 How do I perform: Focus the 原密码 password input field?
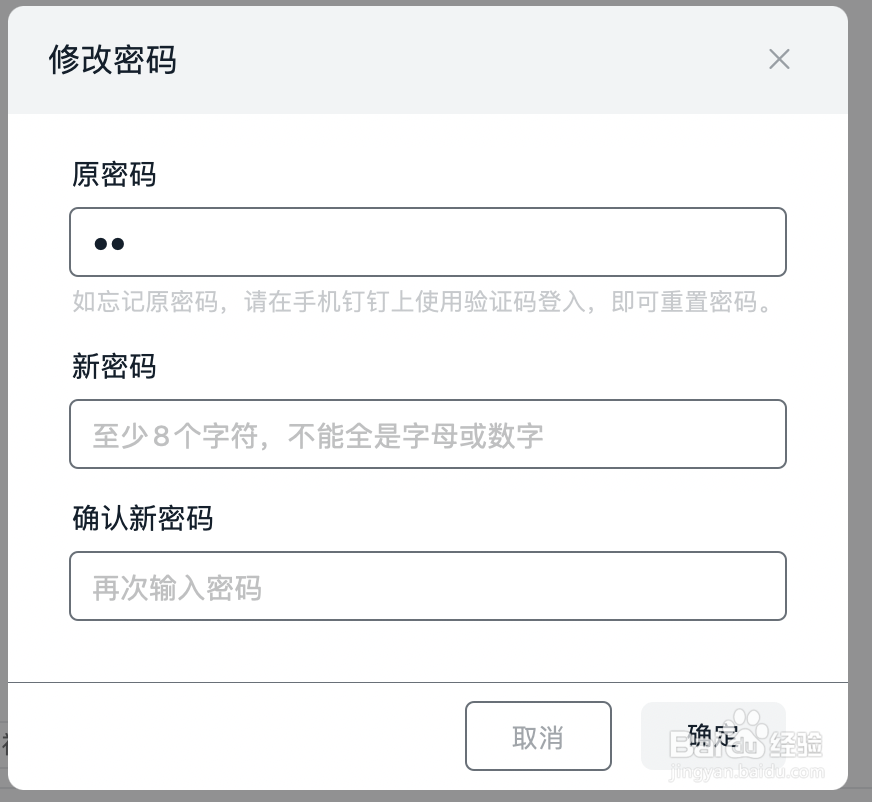pyautogui.click(x=428, y=242)
